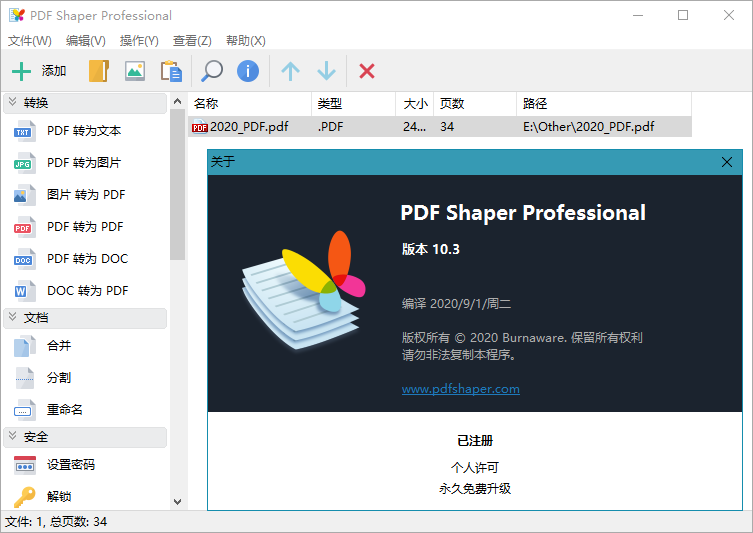
Task: Open the www.pdfshaper.com link
Action: click(460, 389)
